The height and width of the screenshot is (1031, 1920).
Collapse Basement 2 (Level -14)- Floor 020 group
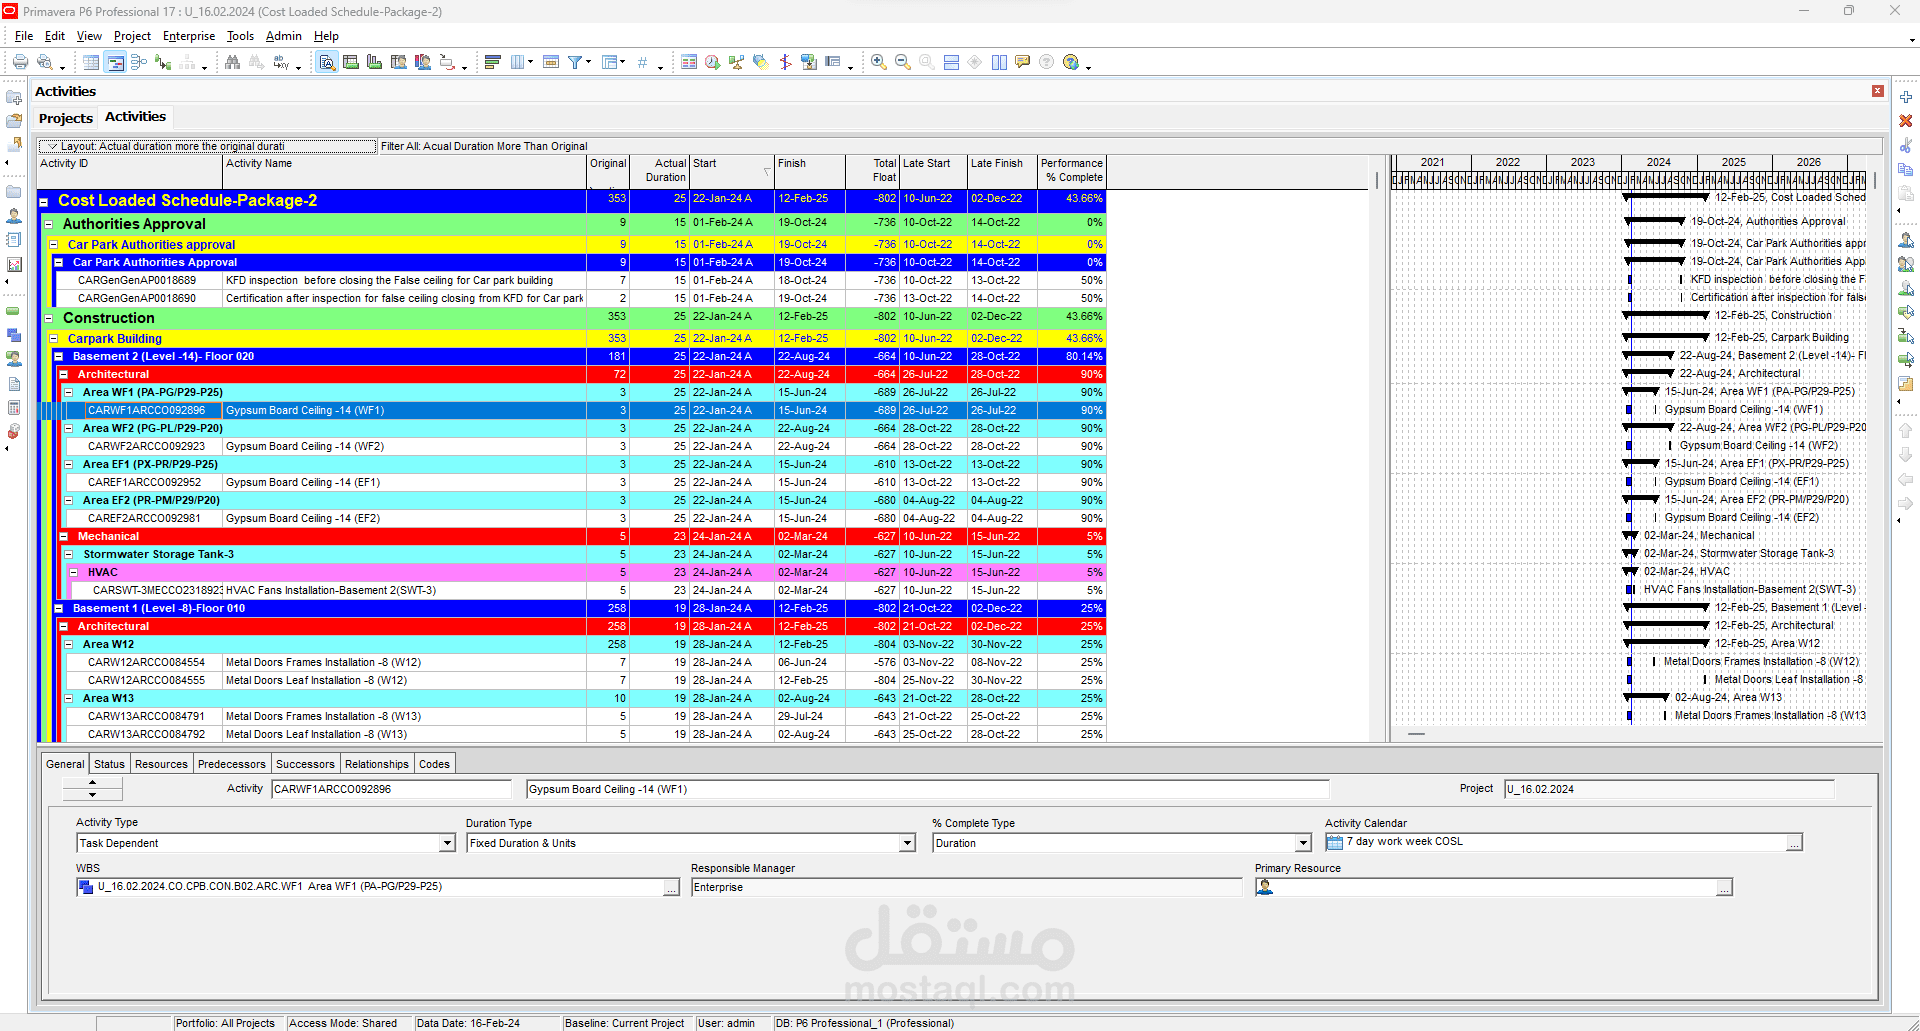[58, 356]
